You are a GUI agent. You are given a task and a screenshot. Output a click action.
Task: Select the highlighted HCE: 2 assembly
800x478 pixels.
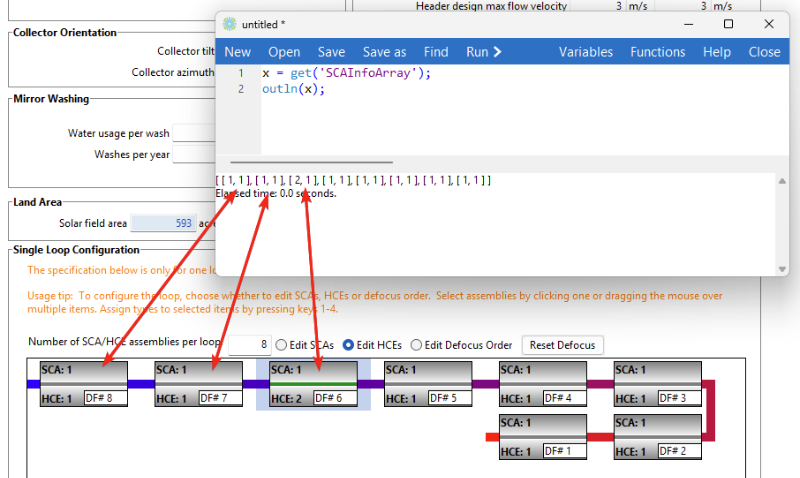click(314, 384)
